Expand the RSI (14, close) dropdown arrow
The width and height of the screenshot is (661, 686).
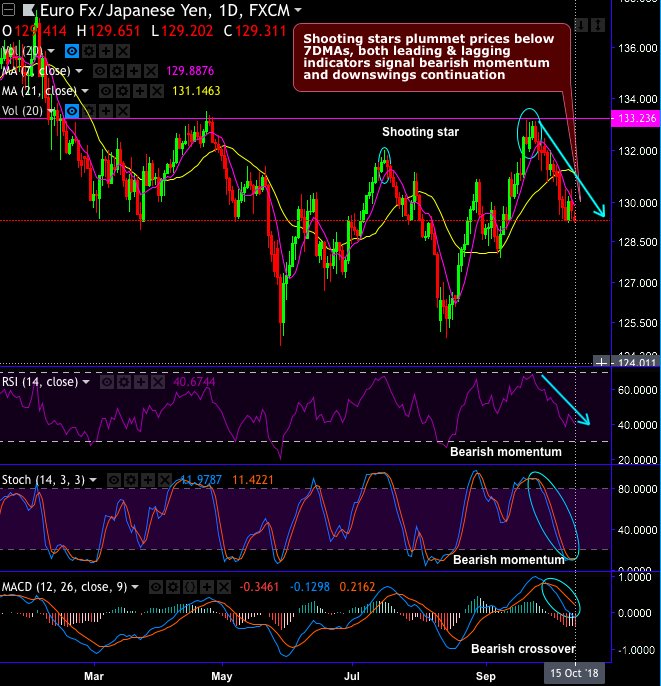(86, 382)
